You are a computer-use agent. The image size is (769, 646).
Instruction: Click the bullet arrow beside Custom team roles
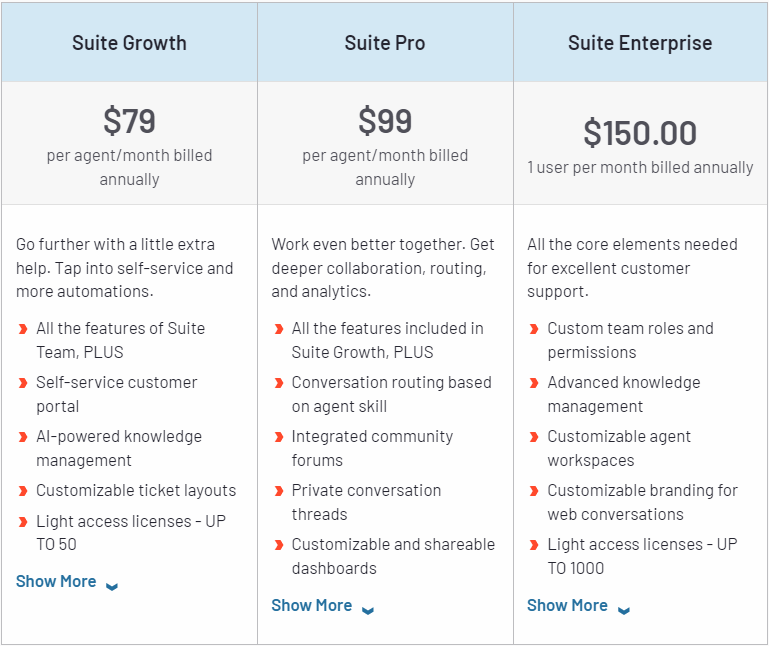pyautogui.click(x=534, y=329)
